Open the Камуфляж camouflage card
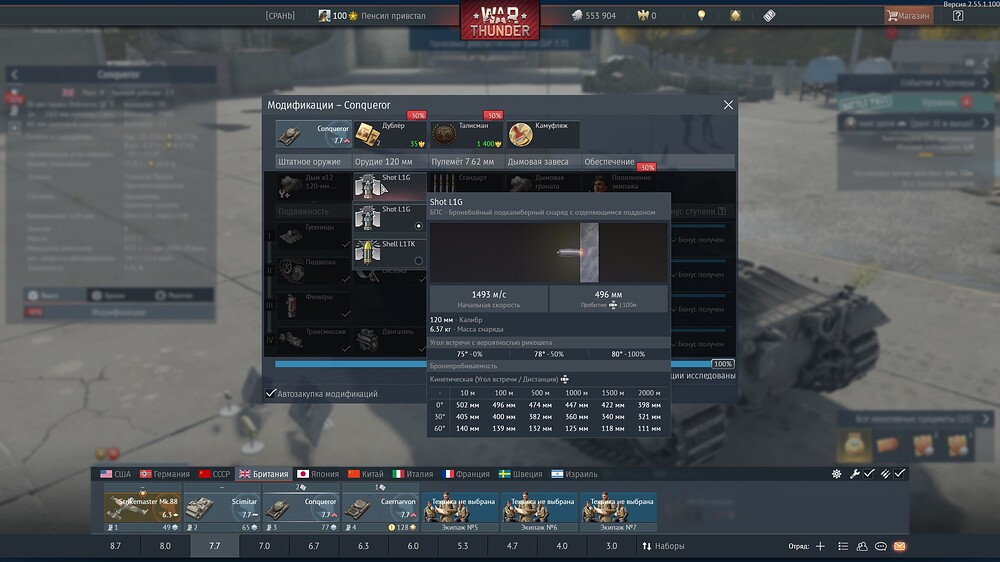1000x562 pixels. pyautogui.click(x=543, y=134)
